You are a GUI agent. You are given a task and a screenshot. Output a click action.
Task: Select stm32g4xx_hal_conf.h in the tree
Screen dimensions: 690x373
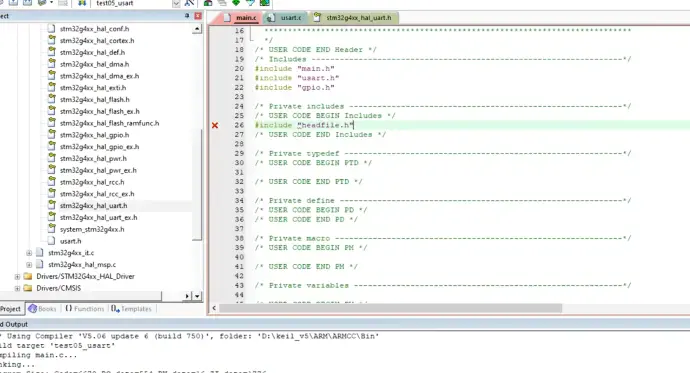click(94, 29)
